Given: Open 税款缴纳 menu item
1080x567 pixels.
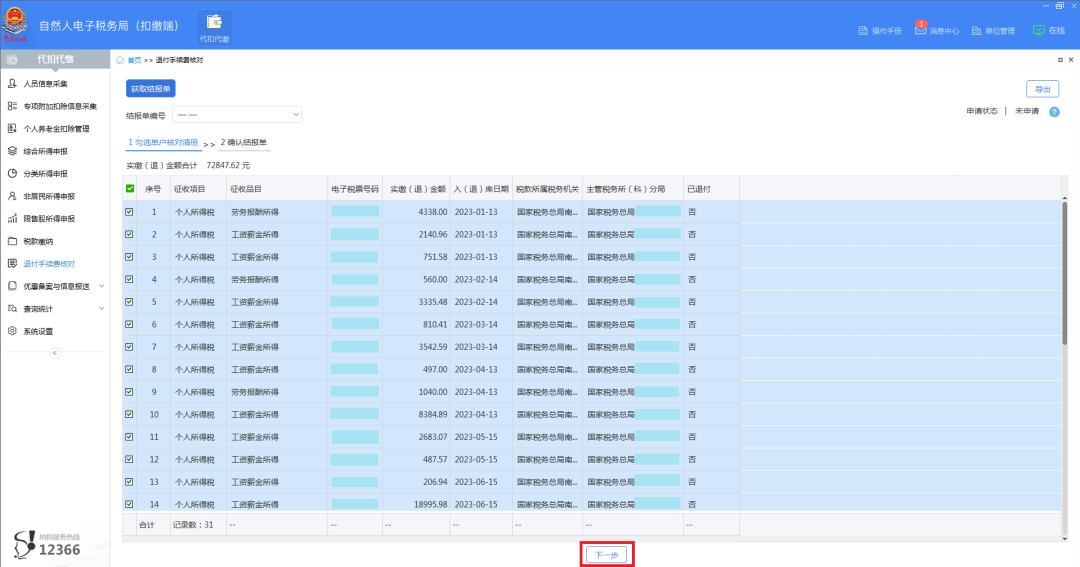Looking at the screenshot, I should pos(38,241).
